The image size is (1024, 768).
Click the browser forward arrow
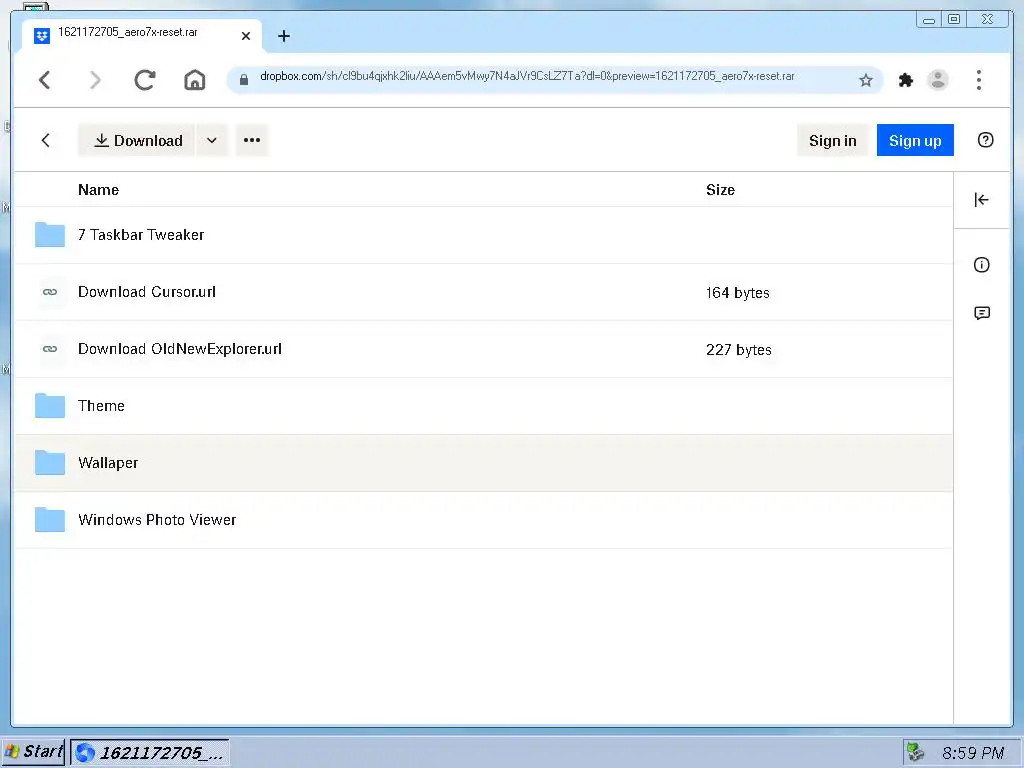point(95,80)
